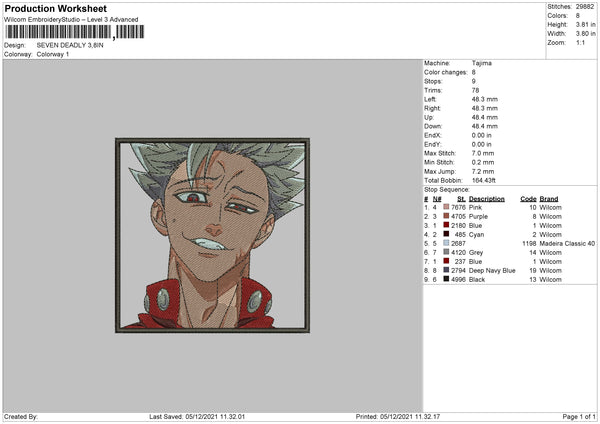Click the 'Cyan' description text
This screenshot has height=424, width=600.
click(x=476, y=234)
